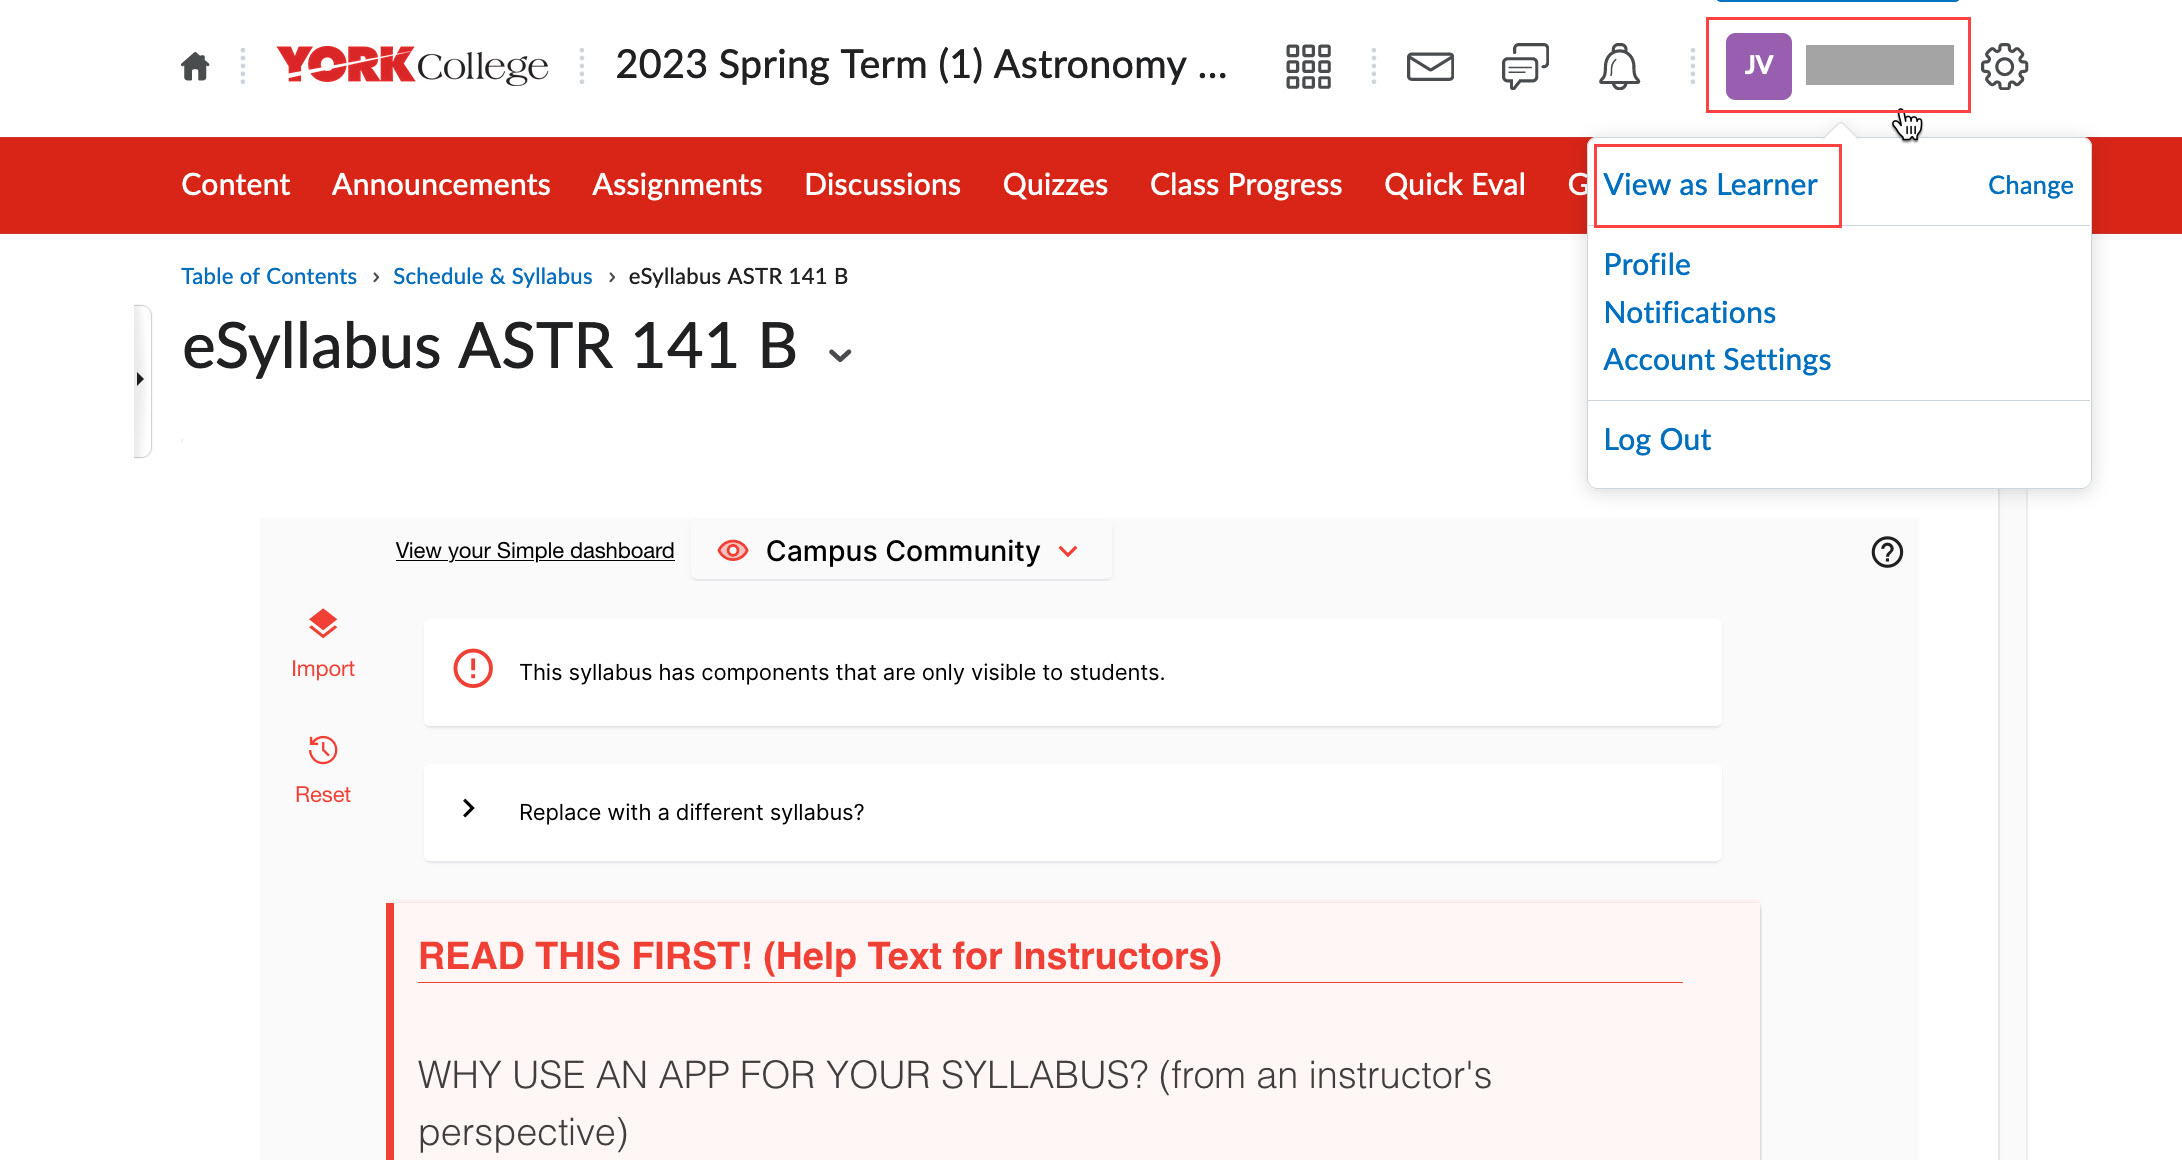The width and height of the screenshot is (2182, 1160).
Task: Open the subscription alerts chat icon
Action: coord(1525,67)
